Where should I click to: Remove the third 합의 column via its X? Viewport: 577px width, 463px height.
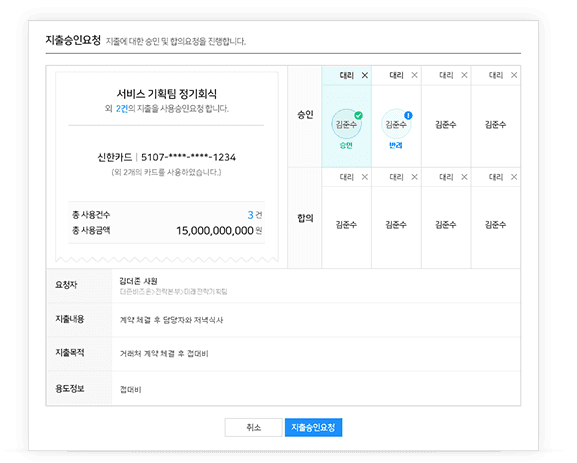(x=464, y=177)
